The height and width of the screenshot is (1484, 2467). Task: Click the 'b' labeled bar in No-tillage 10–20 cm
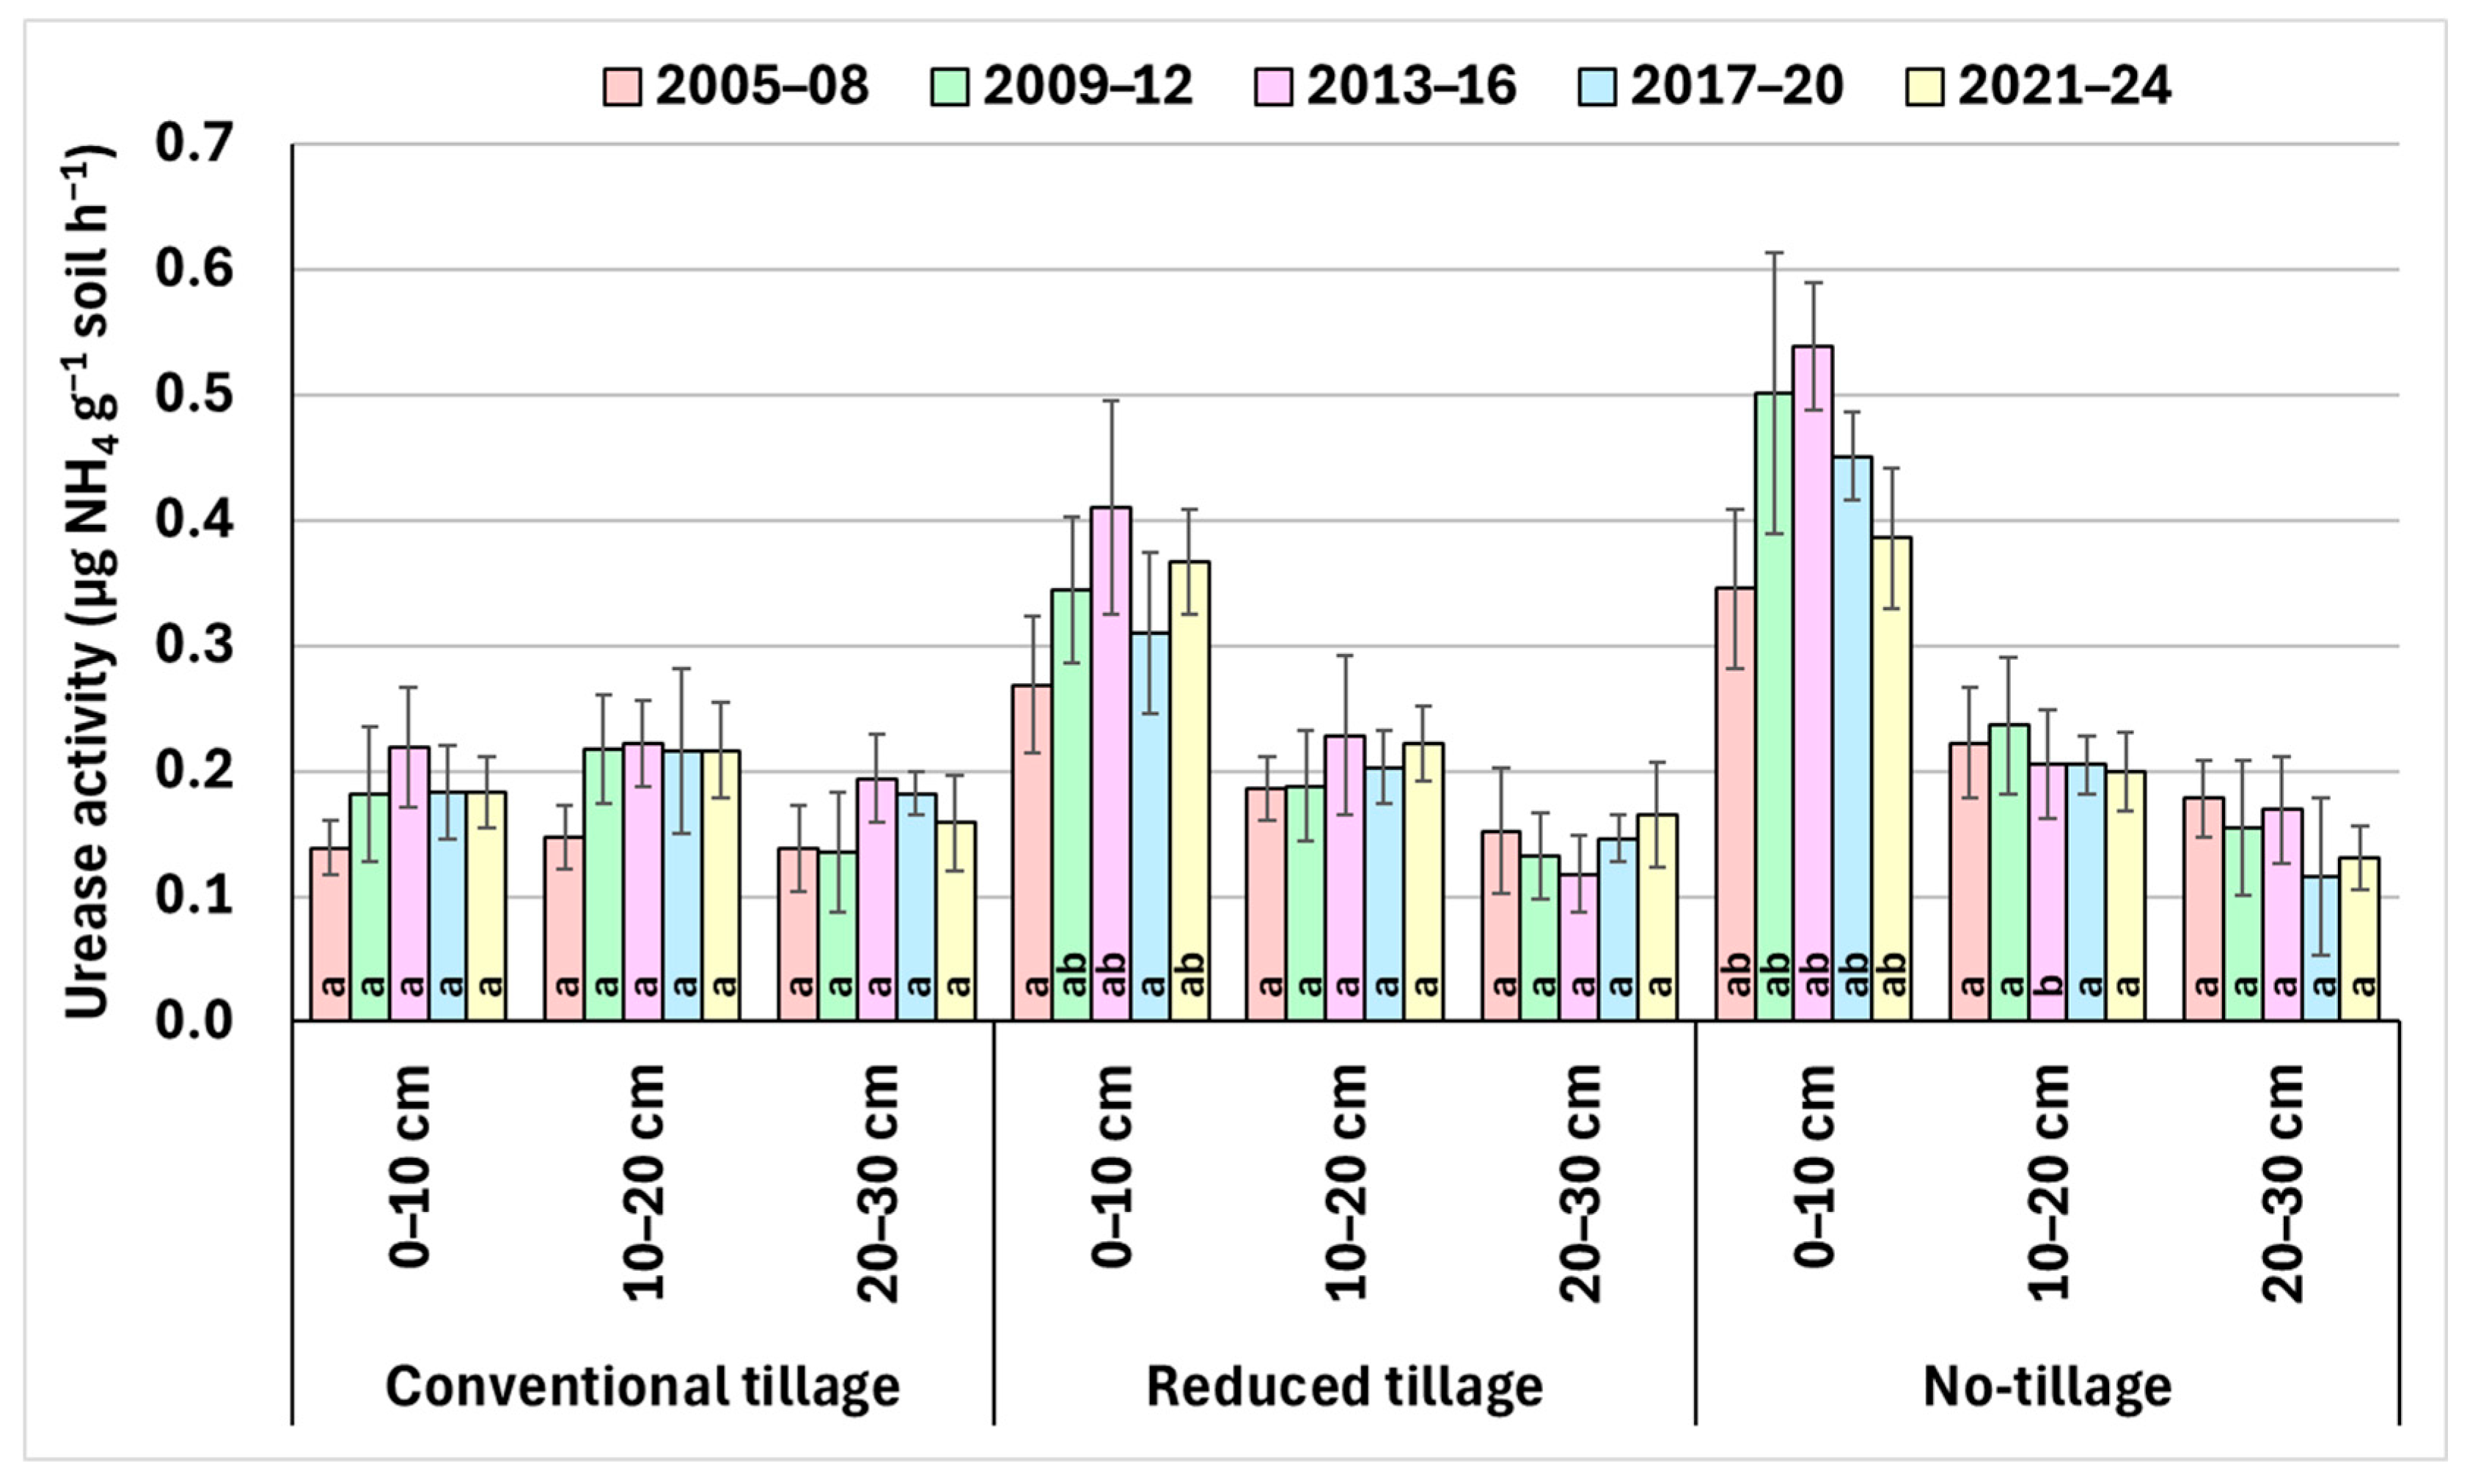2047,893
